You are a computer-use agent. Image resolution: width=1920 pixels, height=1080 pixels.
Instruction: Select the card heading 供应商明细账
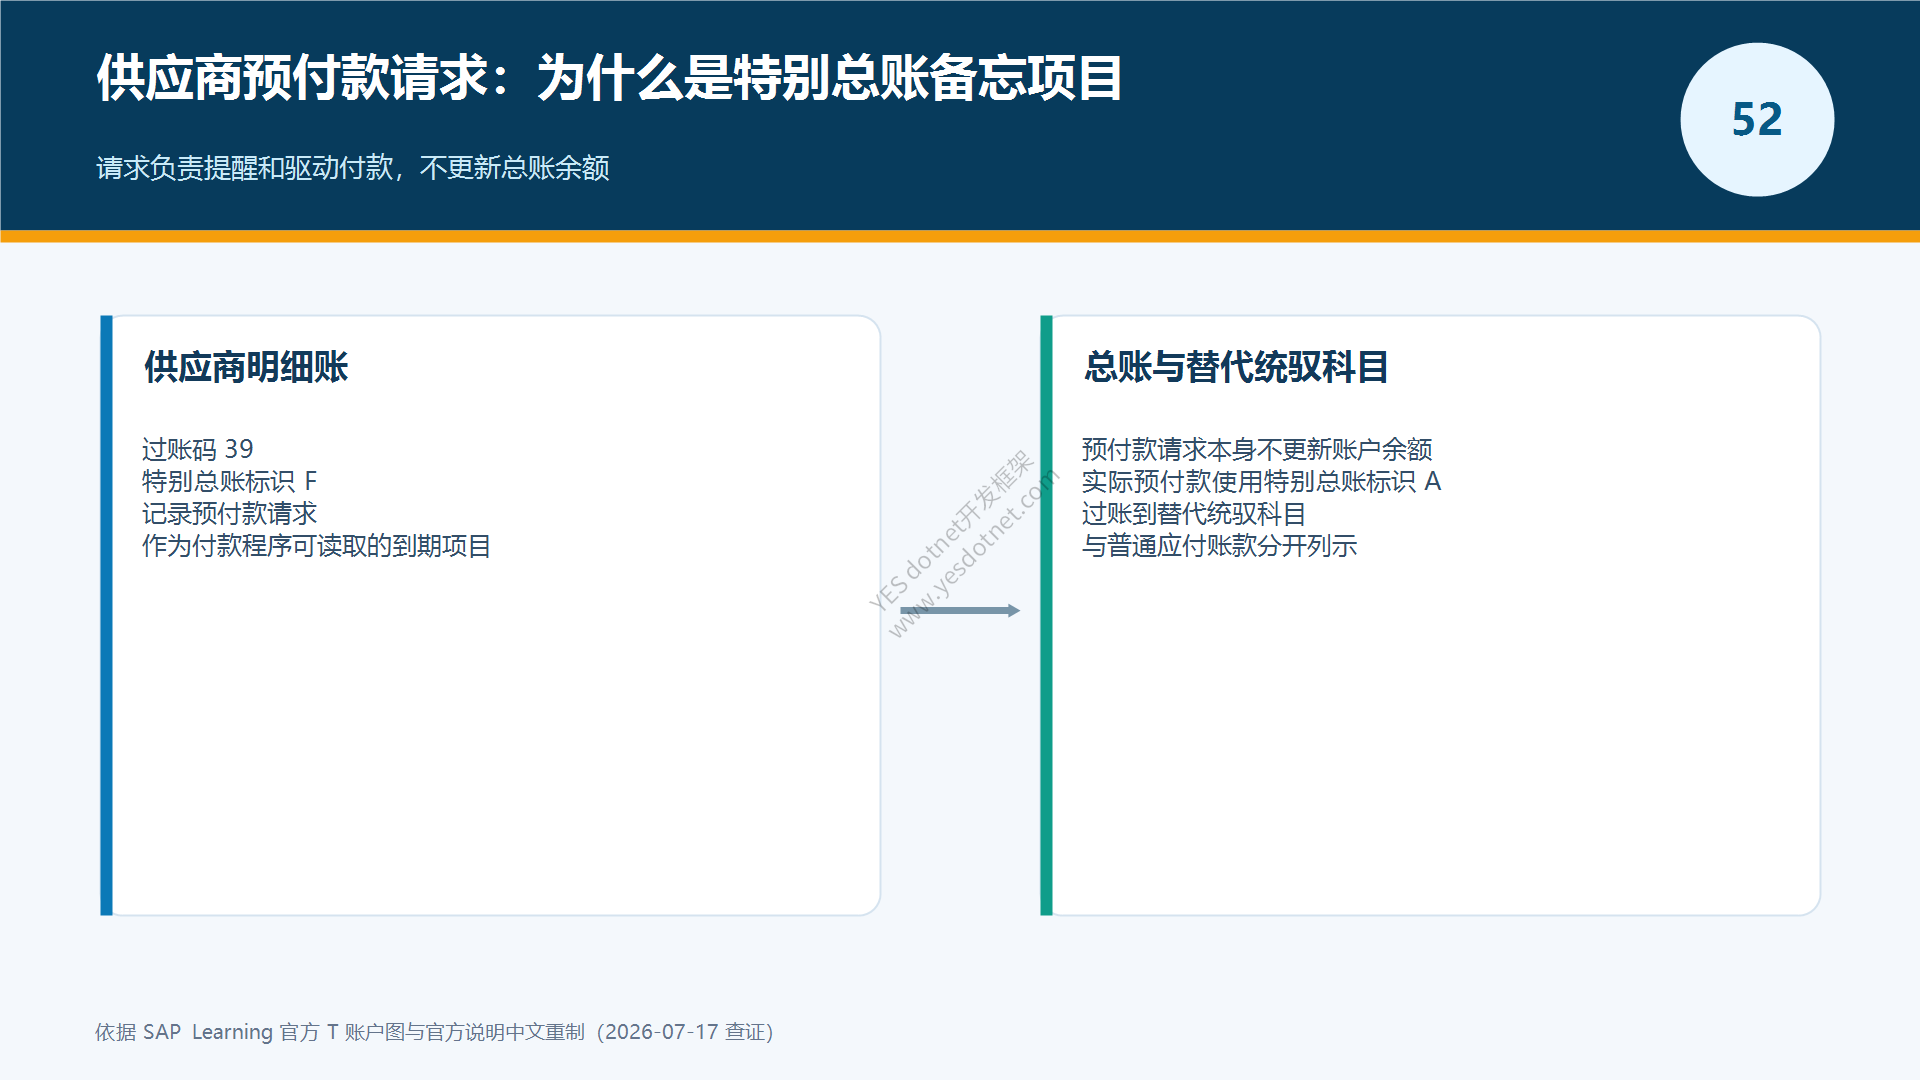coord(246,367)
